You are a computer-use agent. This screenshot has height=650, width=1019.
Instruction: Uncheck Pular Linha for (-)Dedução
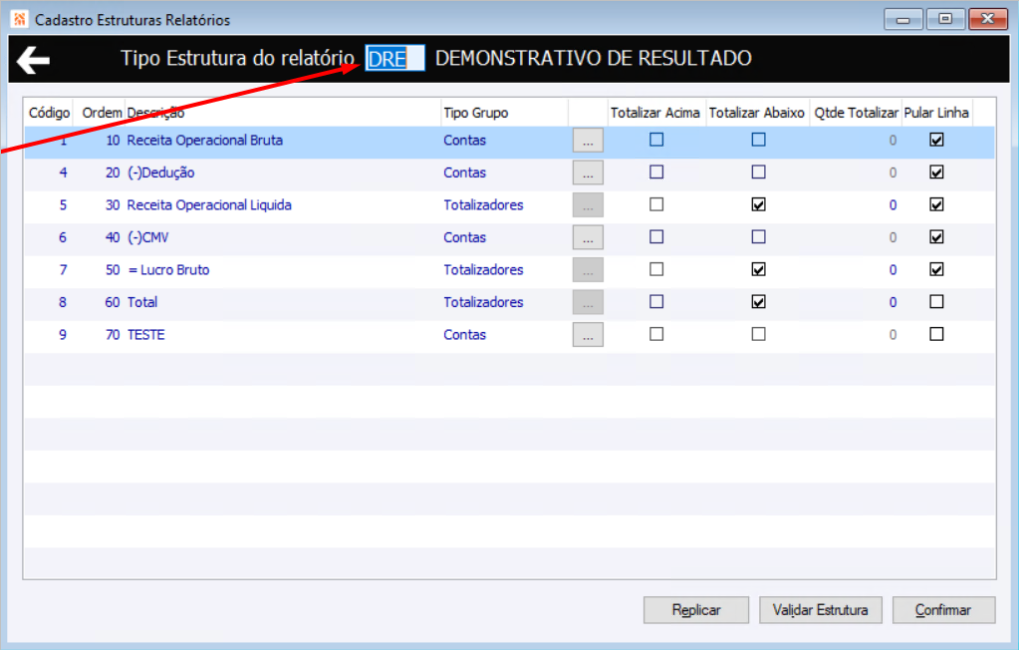pos(936,172)
